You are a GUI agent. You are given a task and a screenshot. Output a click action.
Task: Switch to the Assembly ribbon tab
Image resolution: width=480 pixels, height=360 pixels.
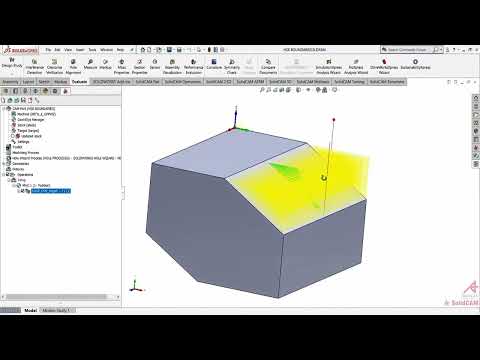[x=10, y=82]
